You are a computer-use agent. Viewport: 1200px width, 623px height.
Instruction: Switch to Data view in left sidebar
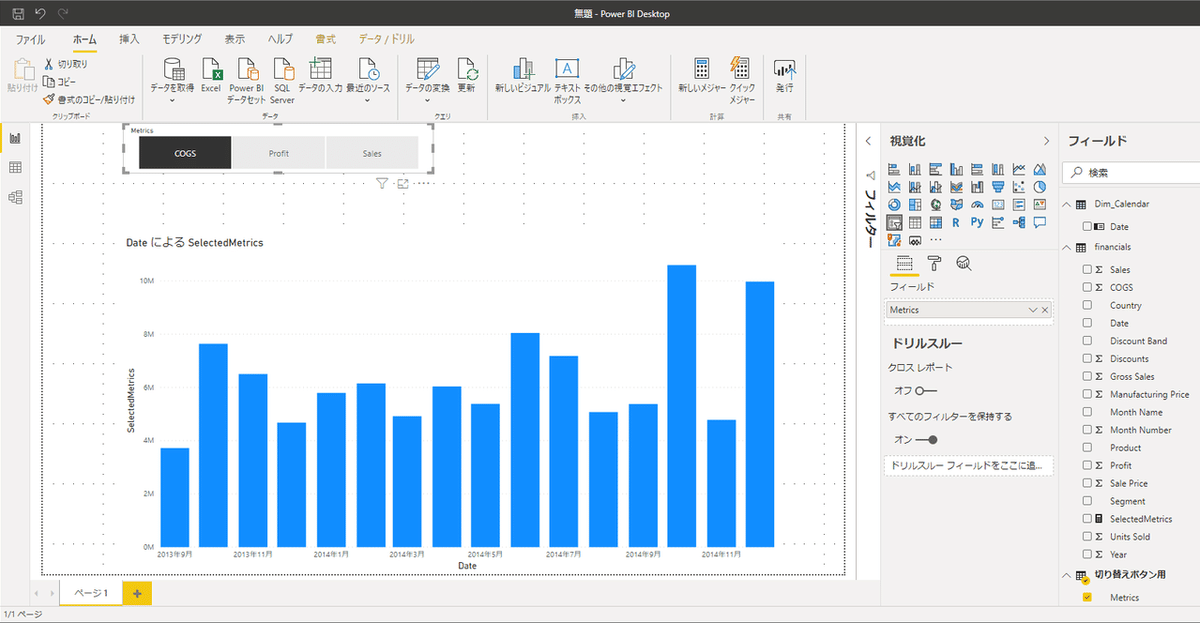click(15, 168)
